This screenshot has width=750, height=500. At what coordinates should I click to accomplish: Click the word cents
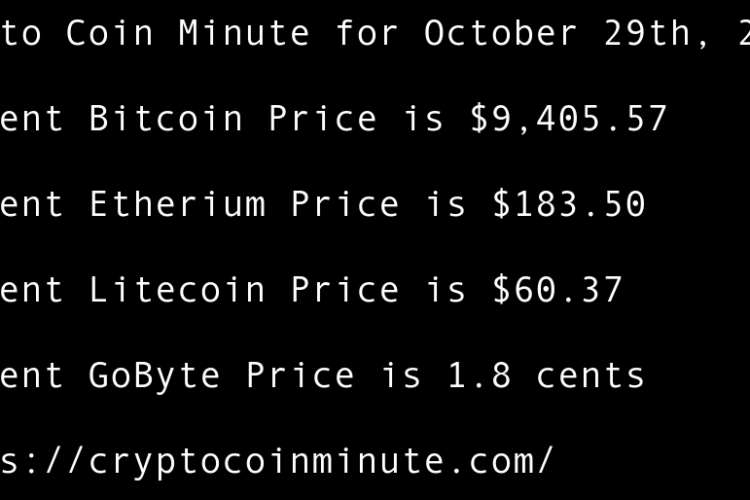tap(590, 375)
